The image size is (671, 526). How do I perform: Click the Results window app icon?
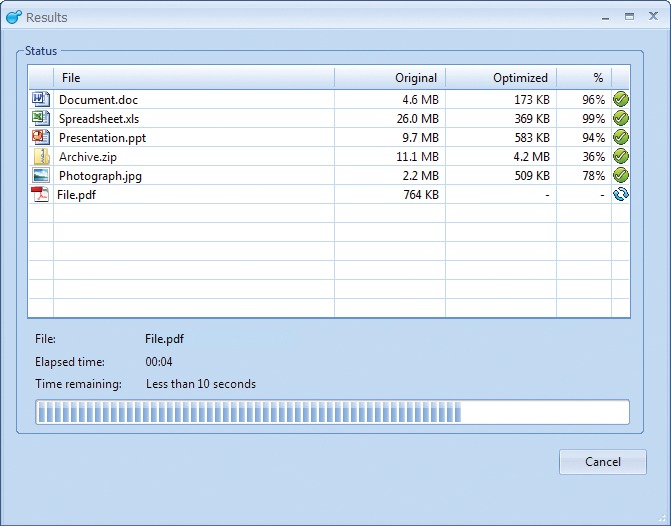[x=14, y=17]
